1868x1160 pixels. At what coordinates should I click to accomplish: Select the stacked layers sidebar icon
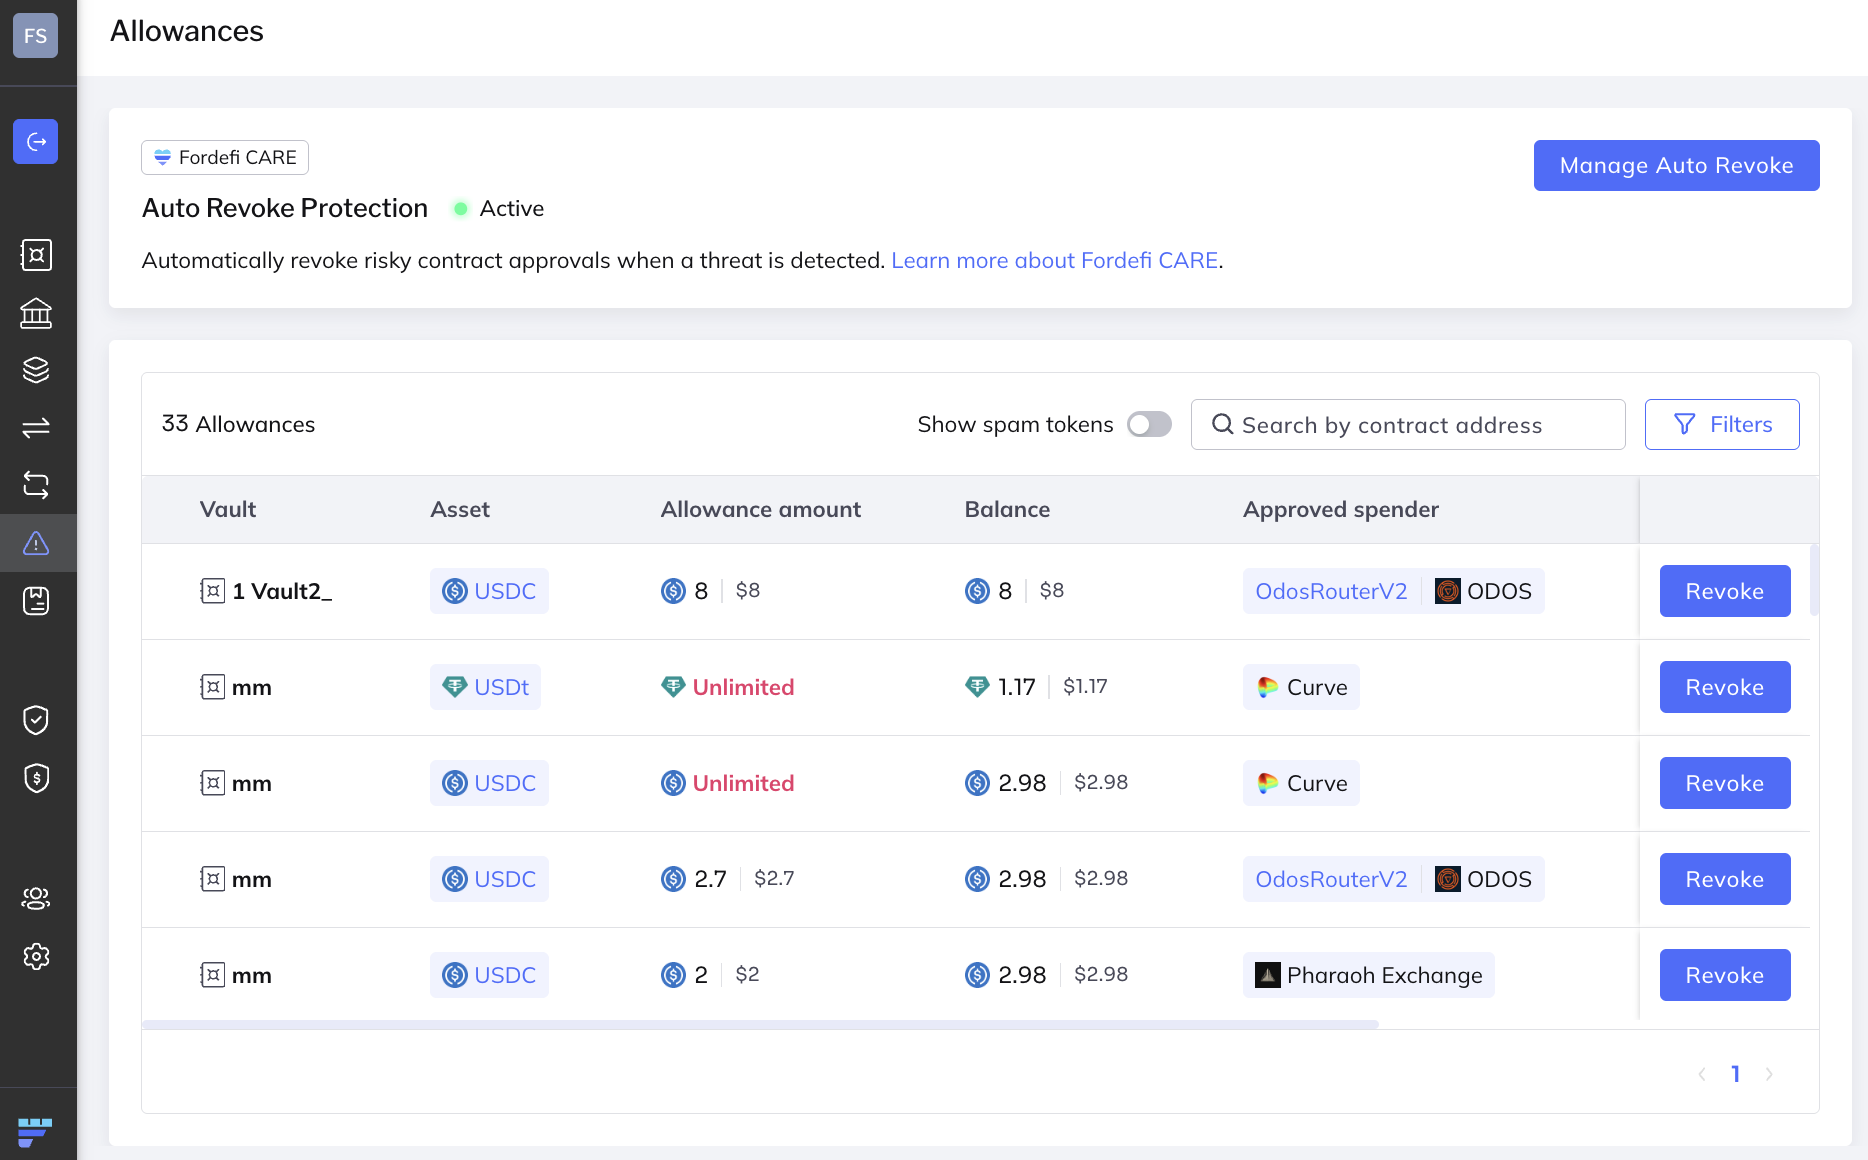tap(36, 370)
